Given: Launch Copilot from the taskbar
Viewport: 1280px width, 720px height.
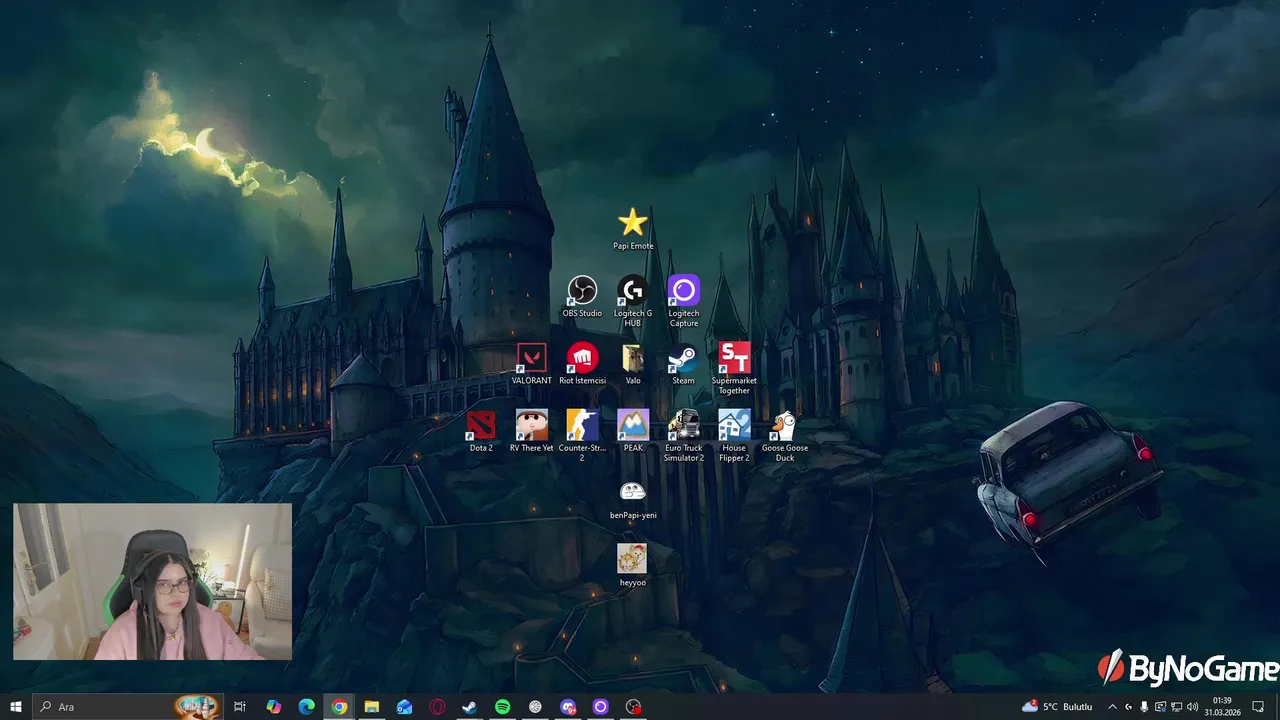Looking at the screenshot, I should pos(274,707).
